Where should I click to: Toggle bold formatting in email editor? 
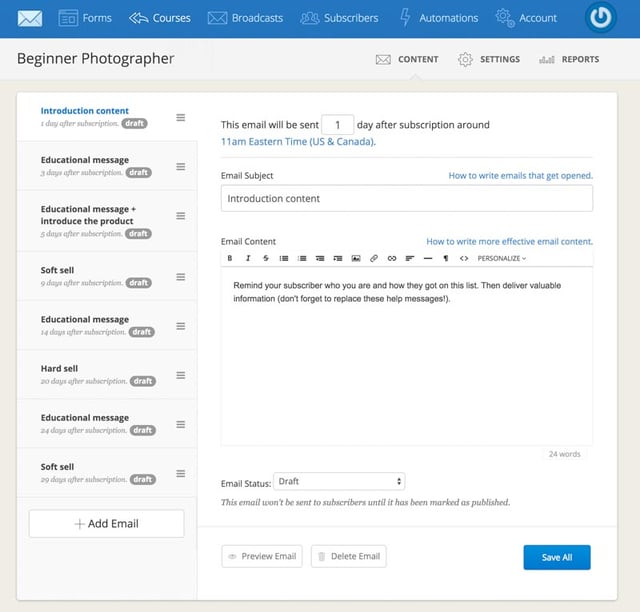click(230, 258)
